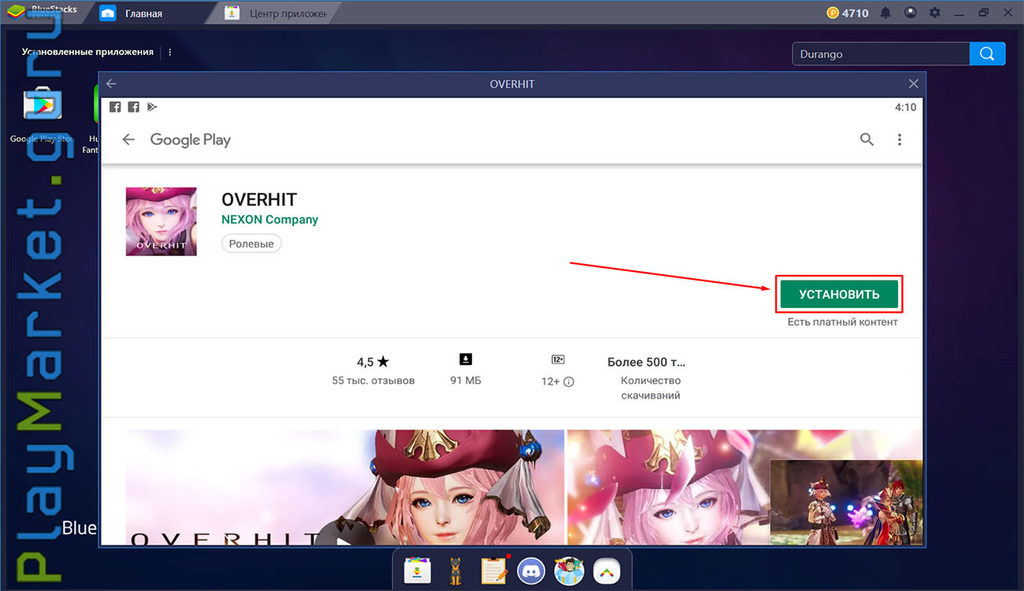The width and height of the screenshot is (1024, 591).
Task: Click the first Facebook notification icon
Action: 115,107
